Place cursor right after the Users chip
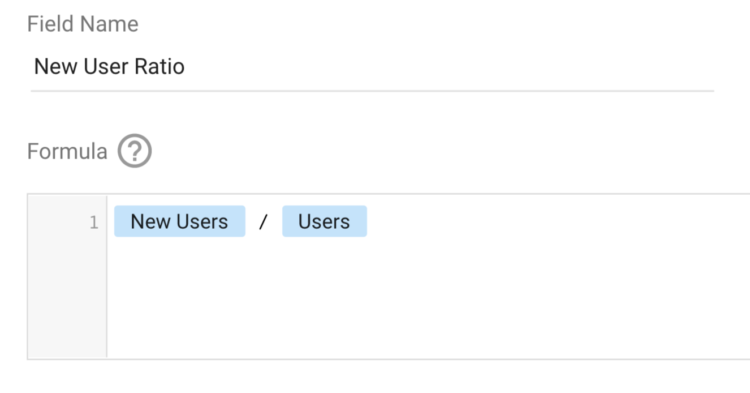Image resolution: width=750 pixels, height=393 pixels. coord(369,222)
